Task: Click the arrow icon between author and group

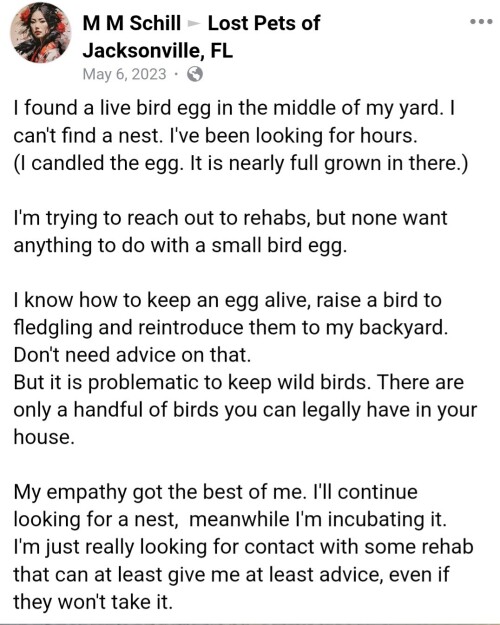Action: point(194,24)
